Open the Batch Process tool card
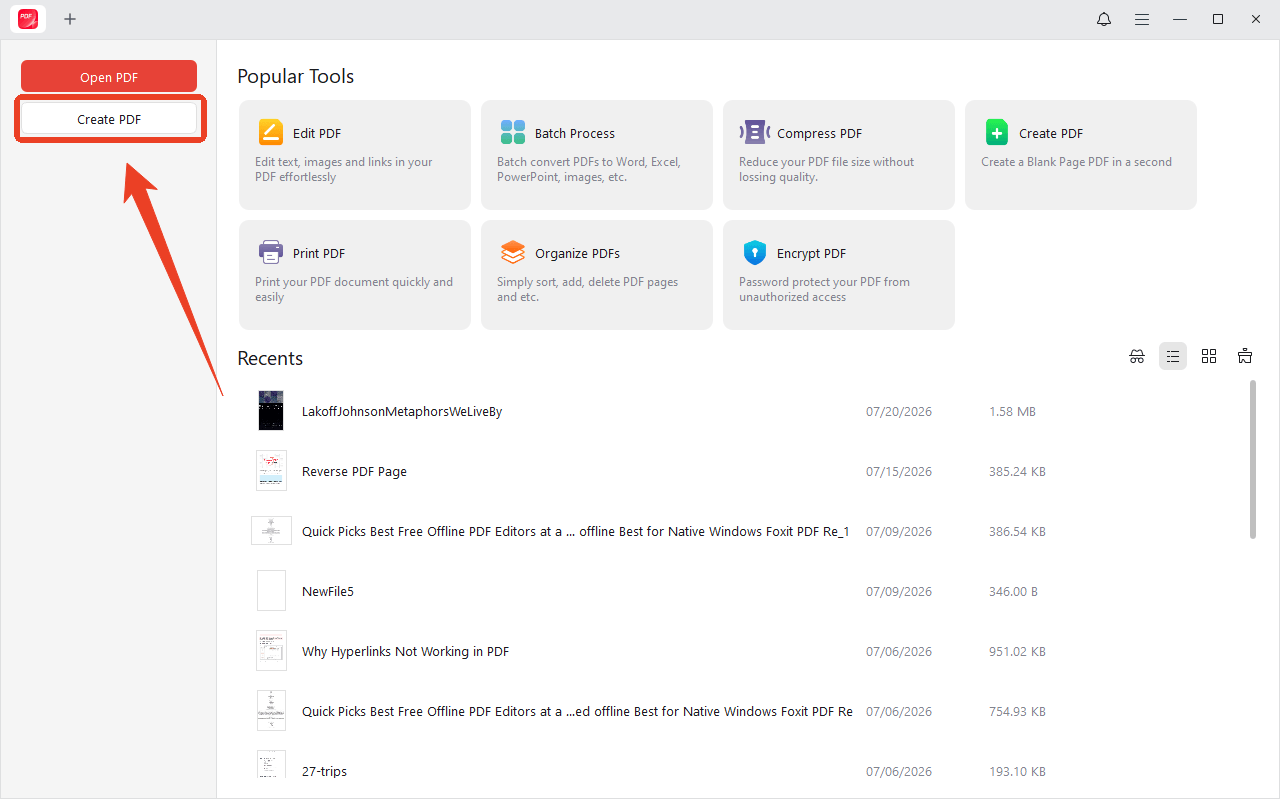Viewport: 1280px width, 799px height. (597, 155)
